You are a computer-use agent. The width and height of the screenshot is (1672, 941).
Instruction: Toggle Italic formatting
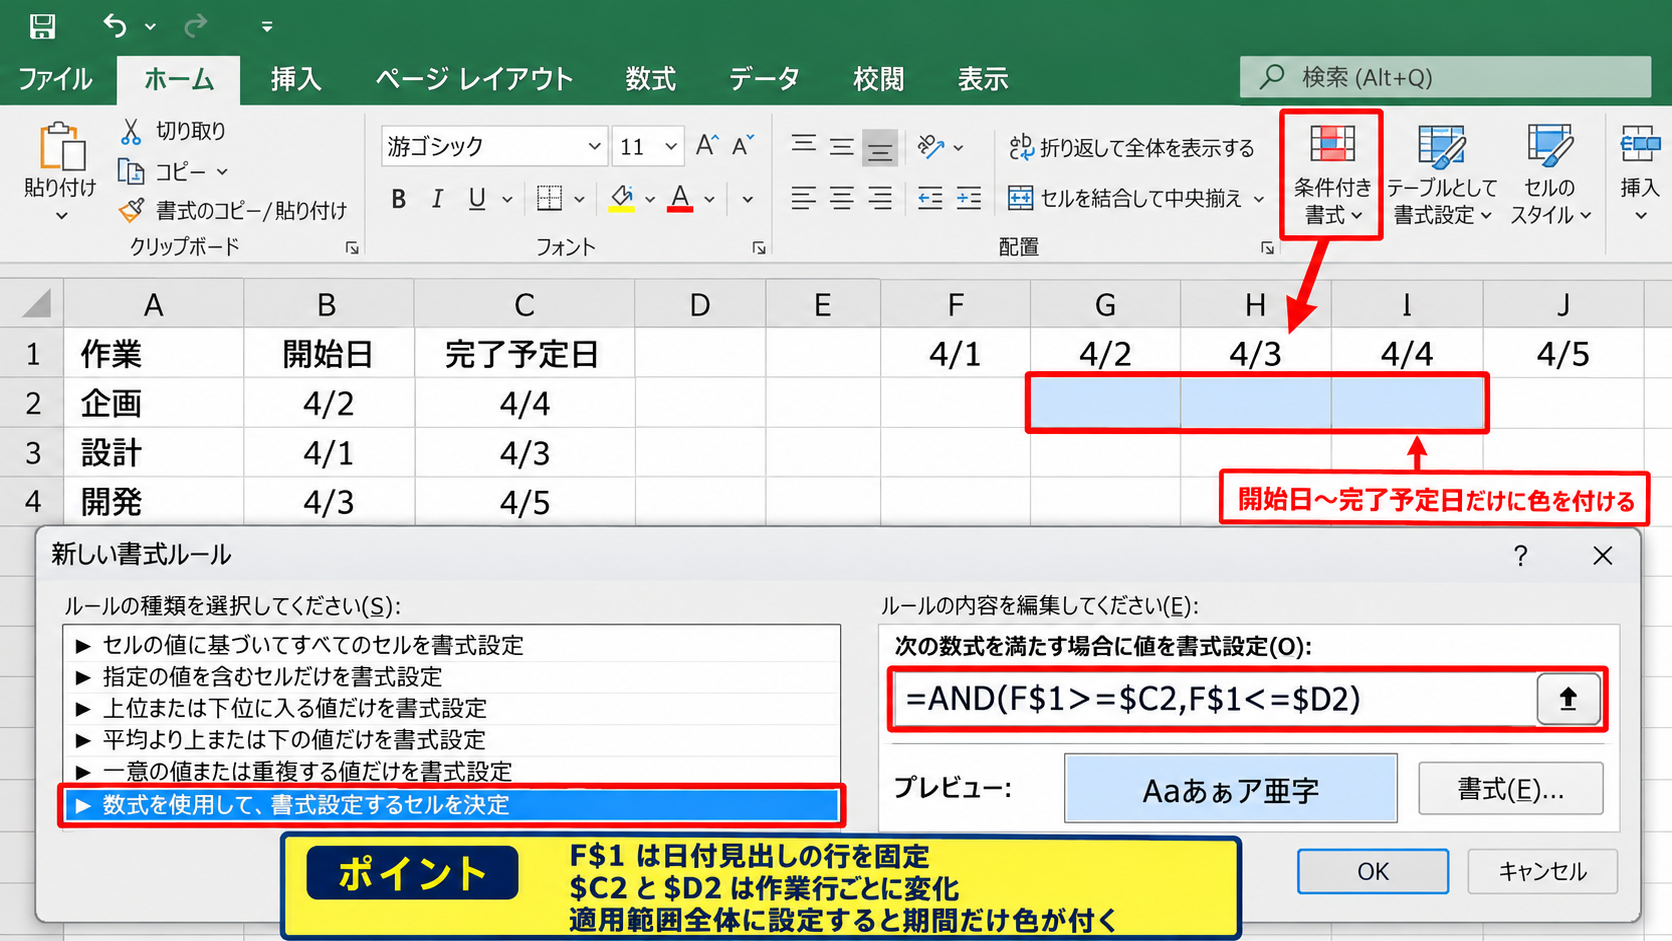437,199
